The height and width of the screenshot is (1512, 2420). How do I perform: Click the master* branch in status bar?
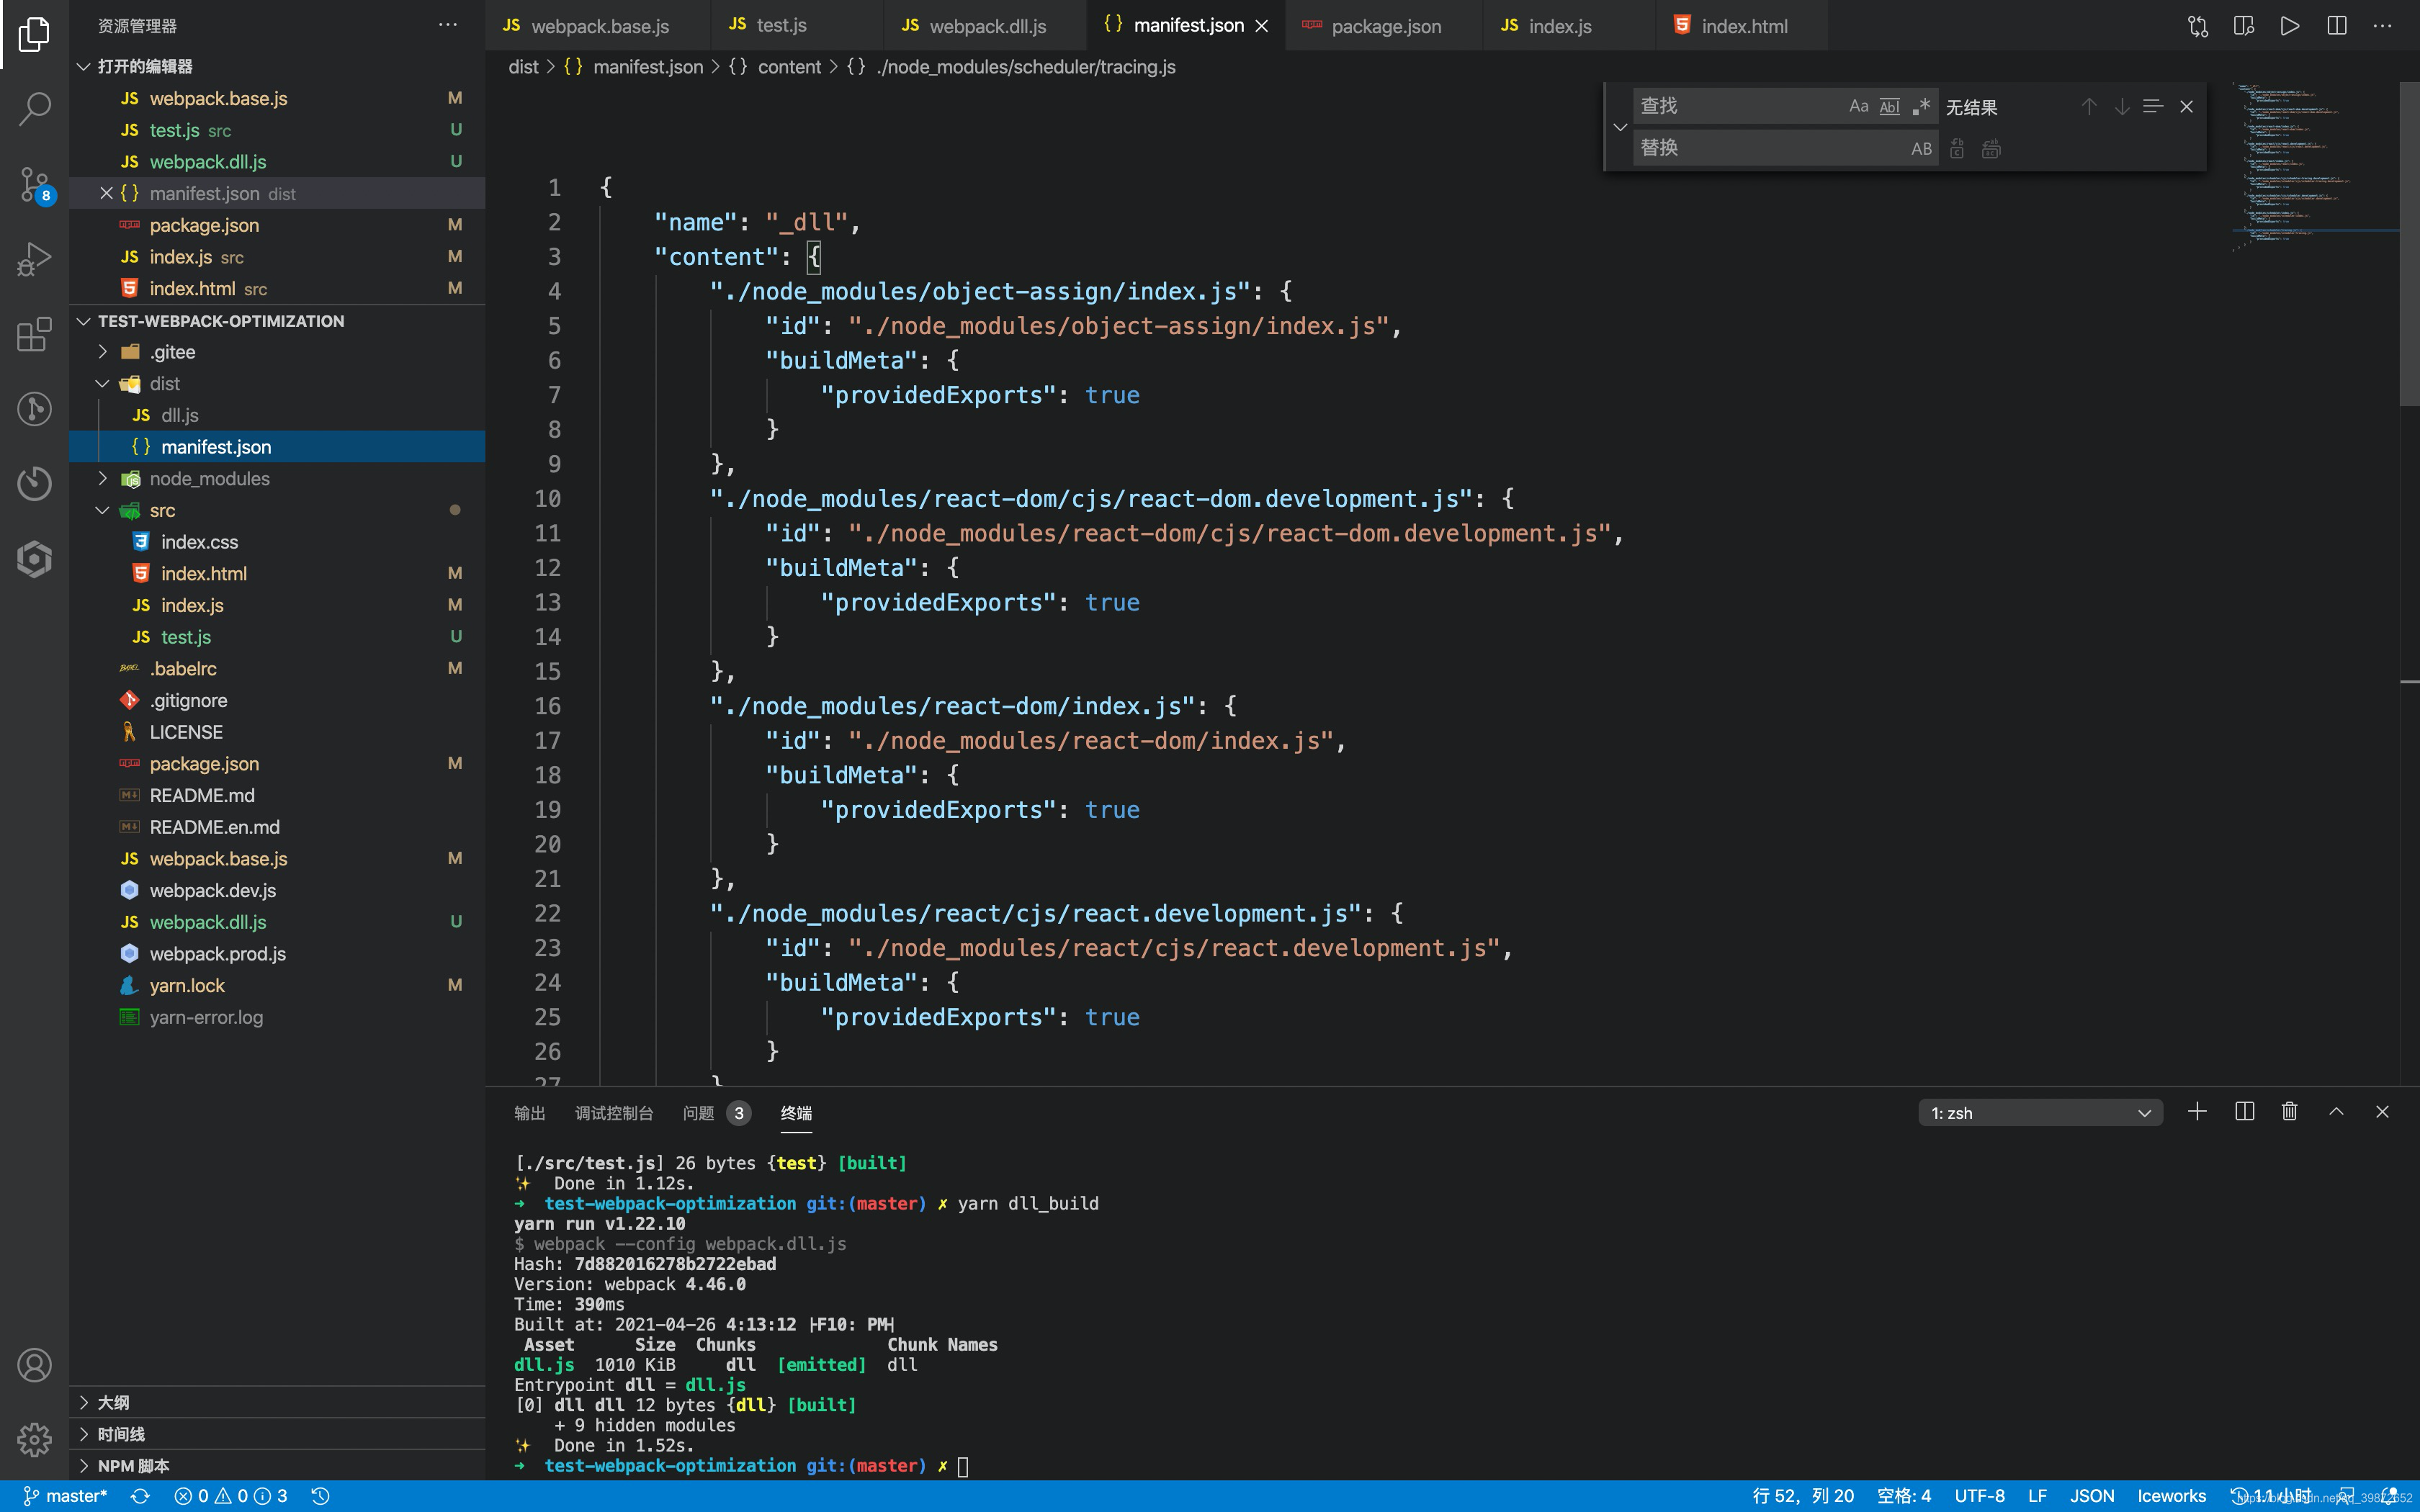pos(65,1496)
